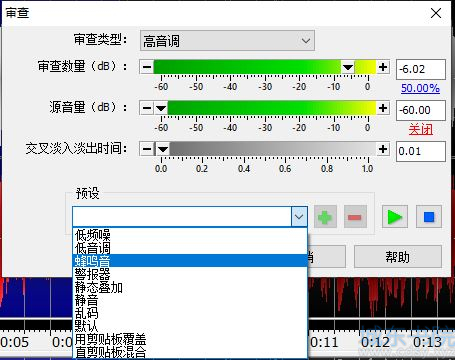
Task: Click the -60.00 value field
Action: point(421,110)
